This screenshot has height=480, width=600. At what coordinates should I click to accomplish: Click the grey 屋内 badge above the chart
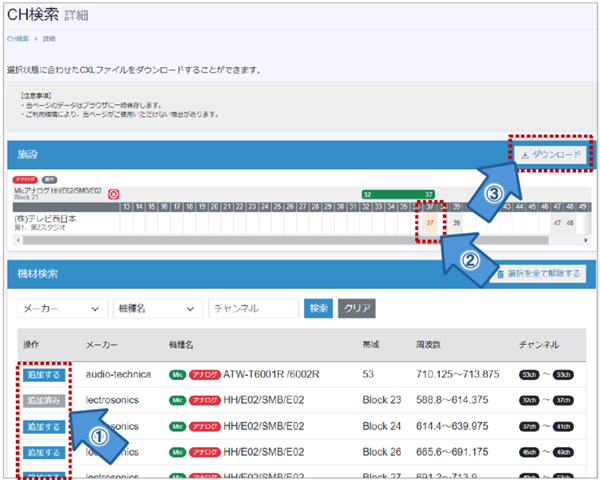click(x=49, y=180)
